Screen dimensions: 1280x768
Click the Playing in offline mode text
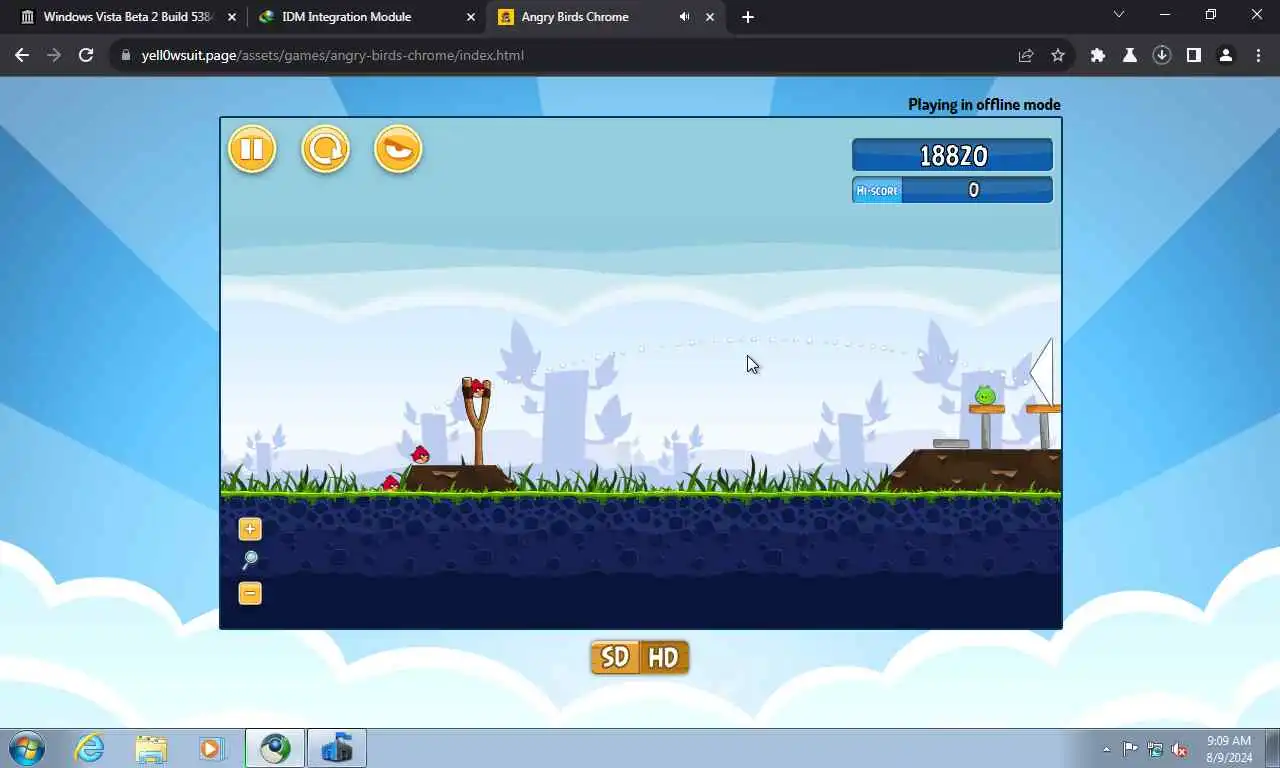pyautogui.click(x=984, y=104)
